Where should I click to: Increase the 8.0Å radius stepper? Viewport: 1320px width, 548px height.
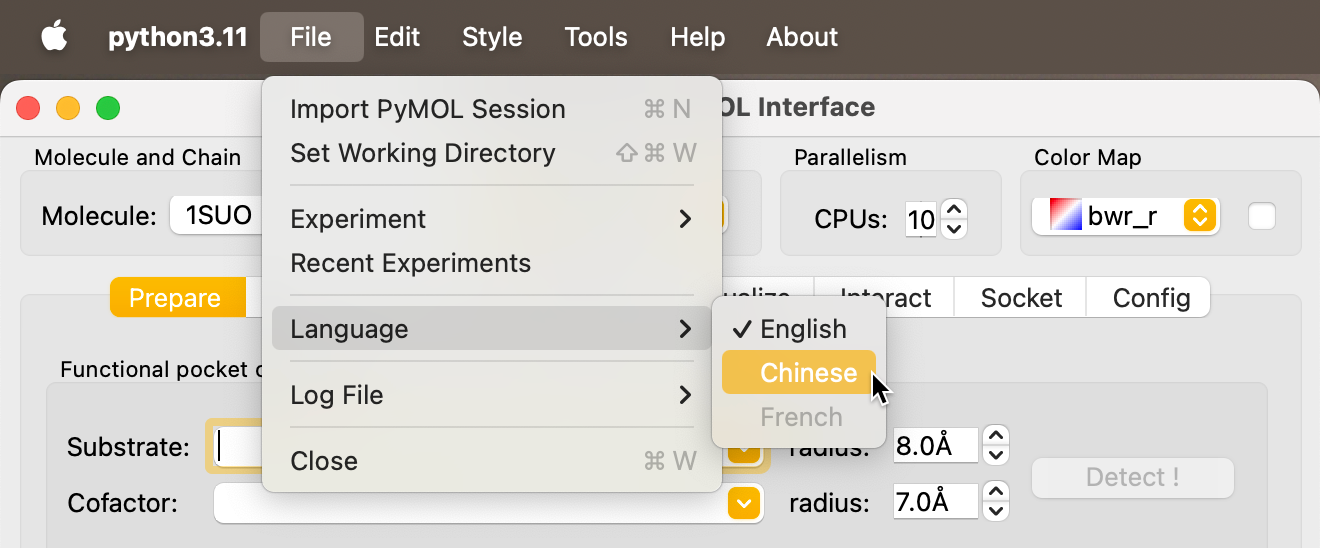[995, 436]
